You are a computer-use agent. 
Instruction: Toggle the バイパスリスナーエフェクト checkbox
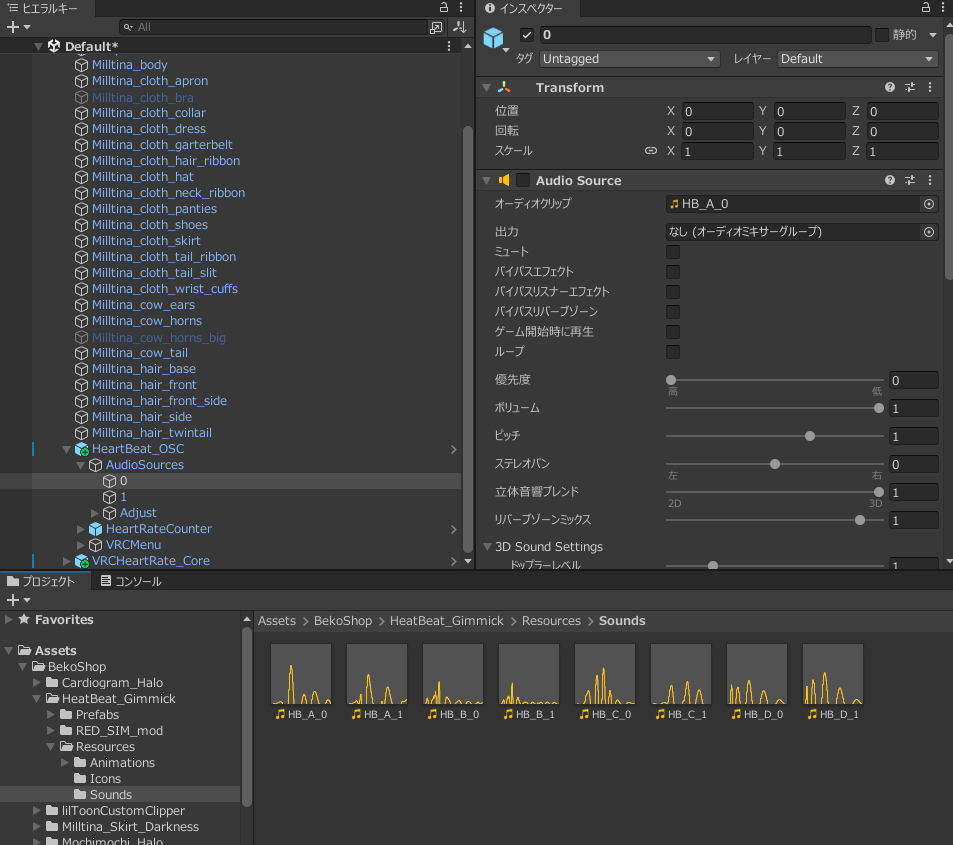(x=673, y=292)
